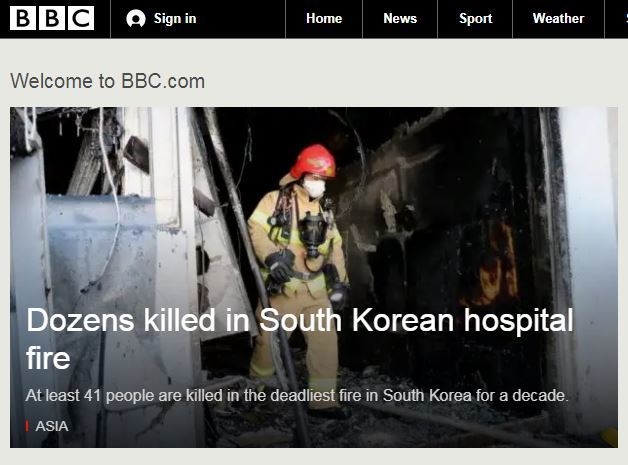Click the red marker beside ASIA
628x465 pixels.
click(x=27, y=426)
